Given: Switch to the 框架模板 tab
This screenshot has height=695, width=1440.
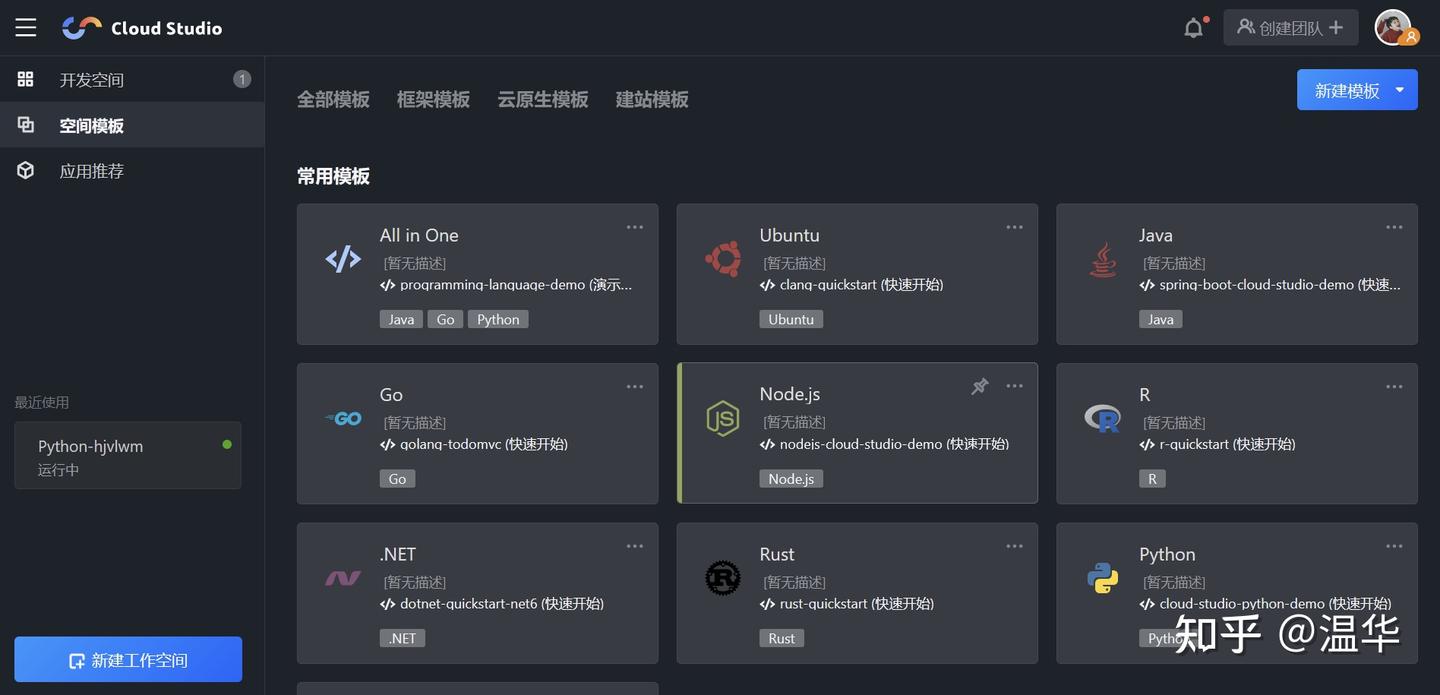Looking at the screenshot, I should 433,99.
